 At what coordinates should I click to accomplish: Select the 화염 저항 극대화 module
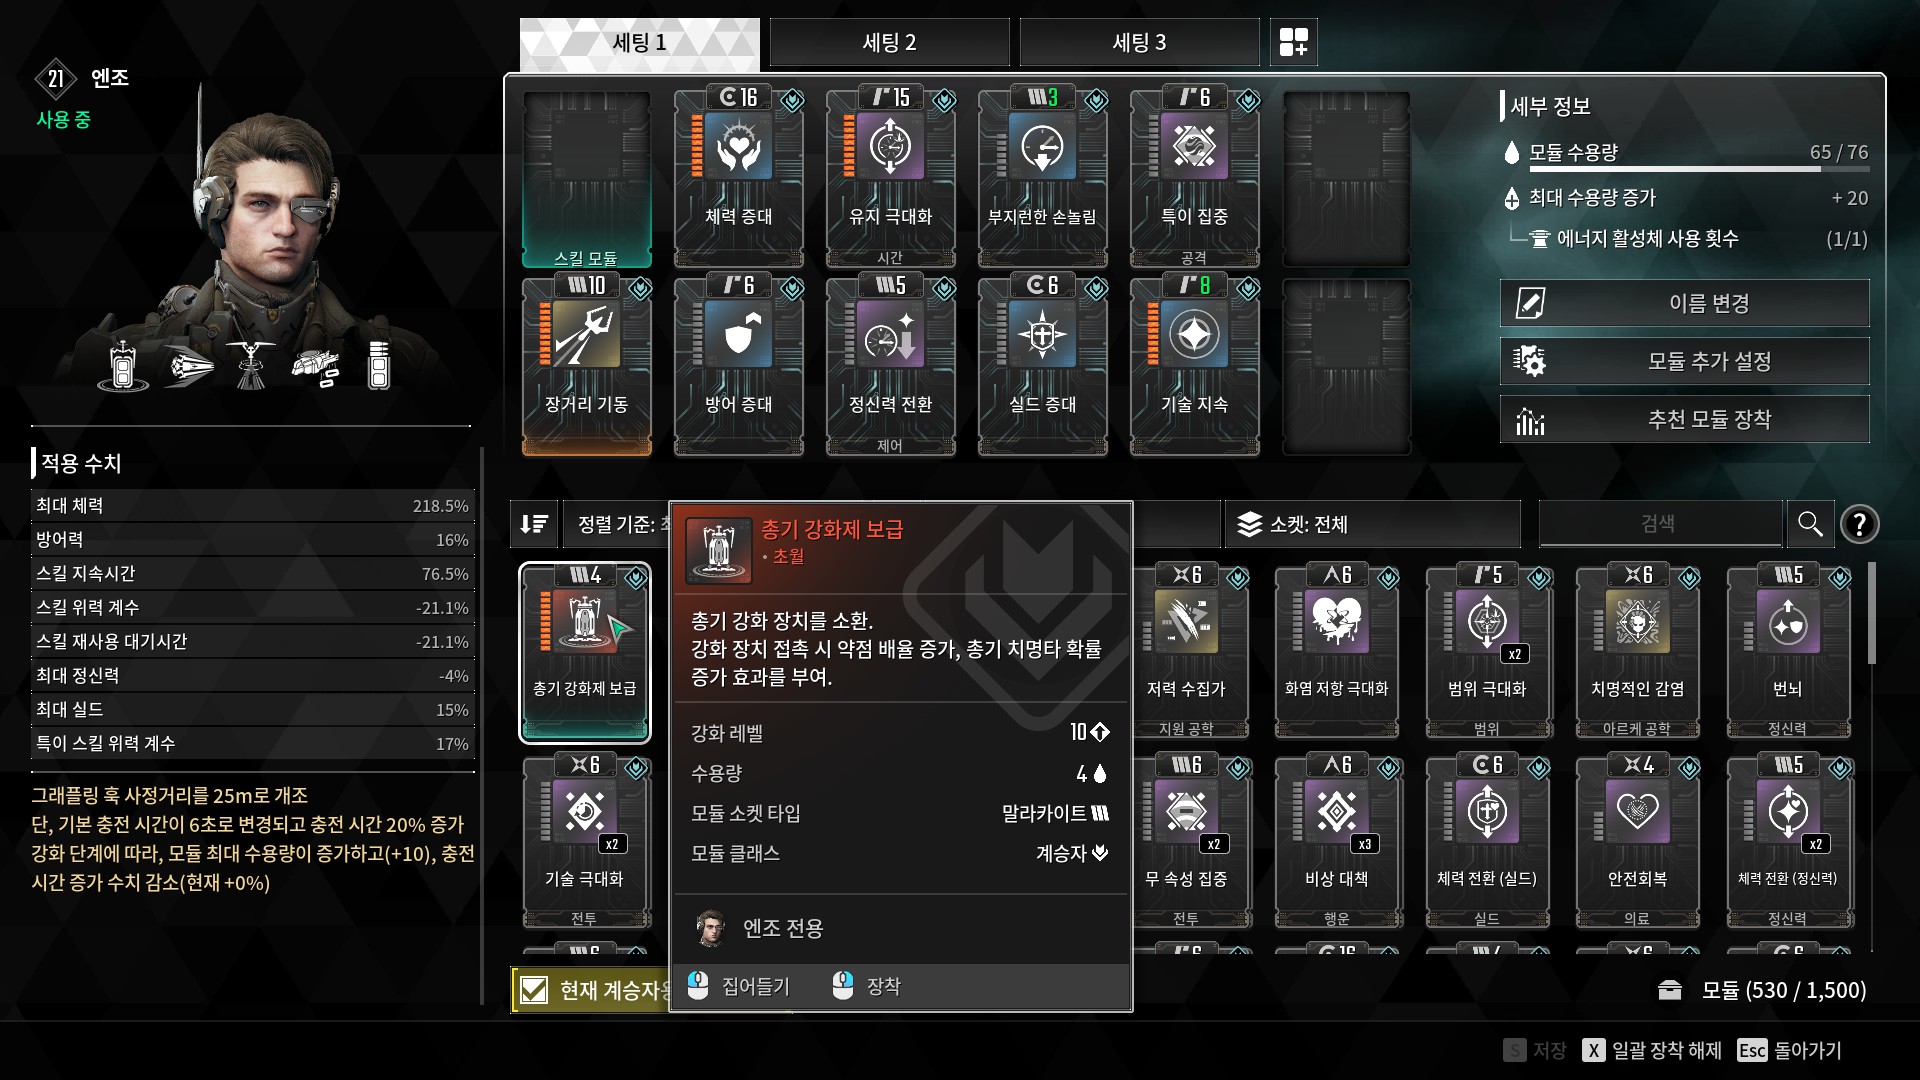click(x=1336, y=651)
